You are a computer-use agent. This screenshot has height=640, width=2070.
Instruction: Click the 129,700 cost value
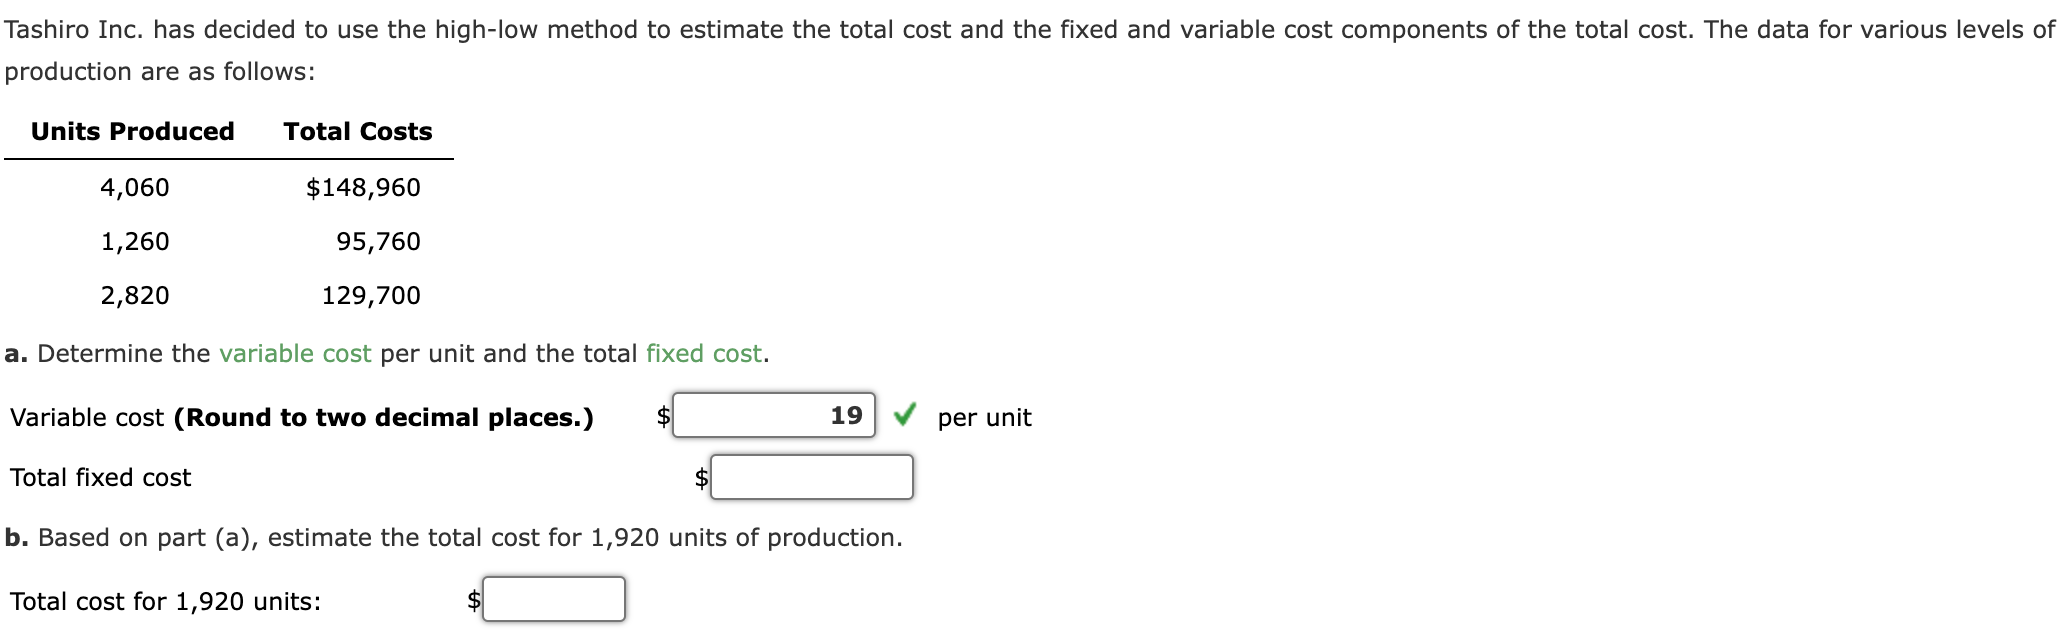pos(371,295)
